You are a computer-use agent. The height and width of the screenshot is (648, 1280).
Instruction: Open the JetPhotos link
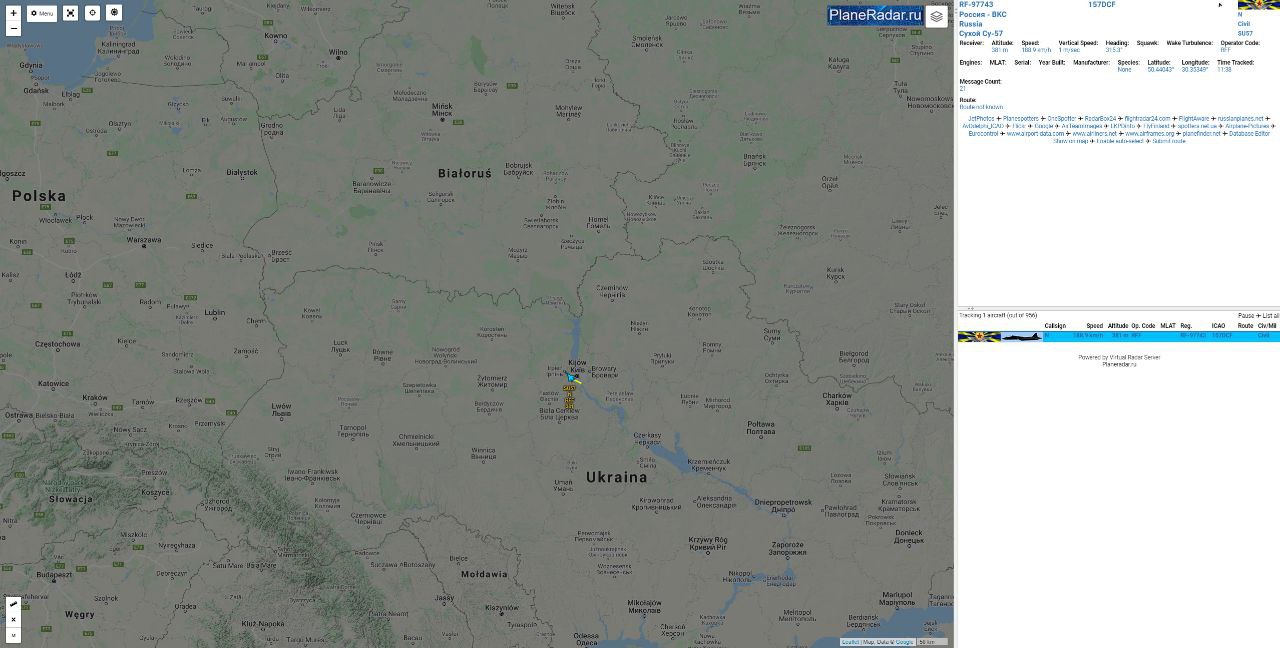pos(981,119)
